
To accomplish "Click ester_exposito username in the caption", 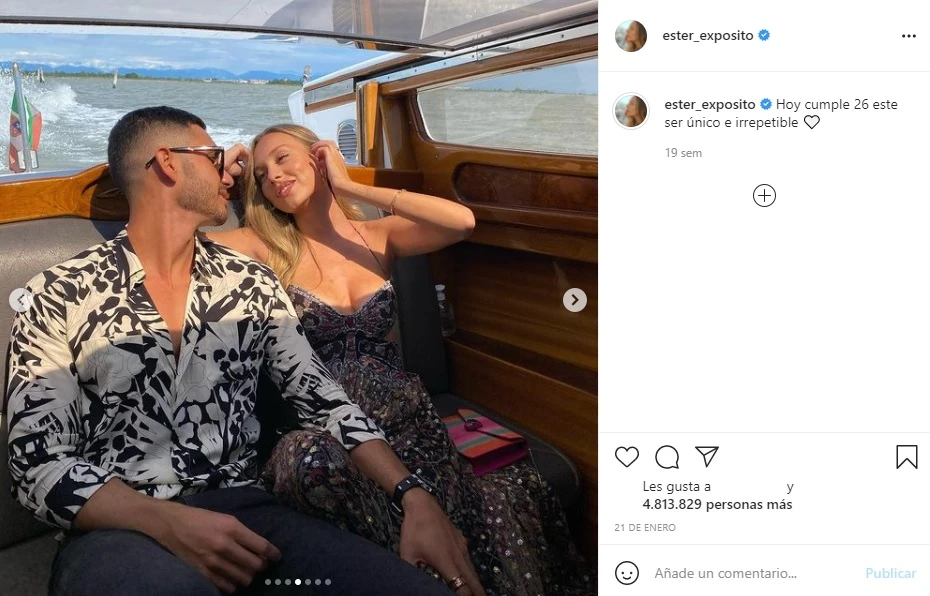I will tap(710, 104).
